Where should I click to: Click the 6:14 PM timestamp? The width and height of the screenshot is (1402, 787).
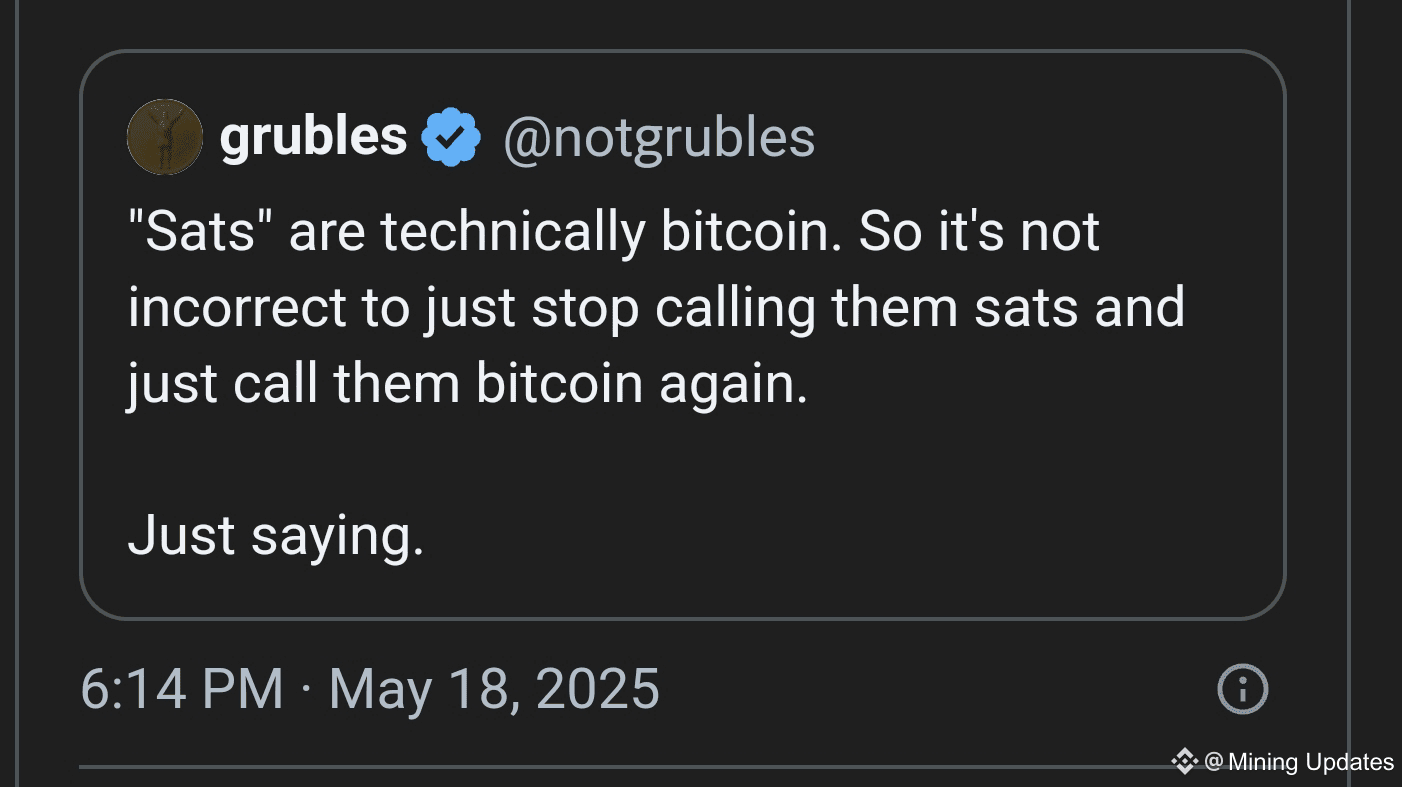182,689
